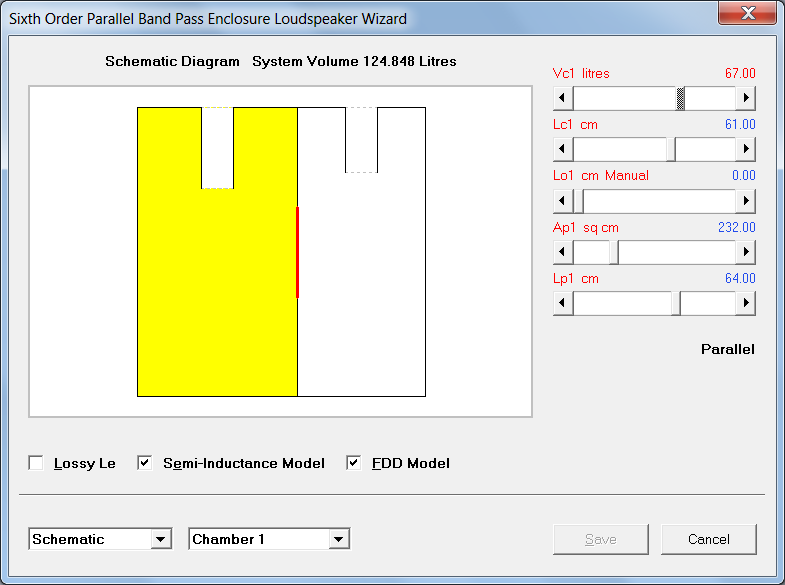
Task: Click the Lo1 cm Manual label
Action: pyautogui.click(x=601, y=176)
